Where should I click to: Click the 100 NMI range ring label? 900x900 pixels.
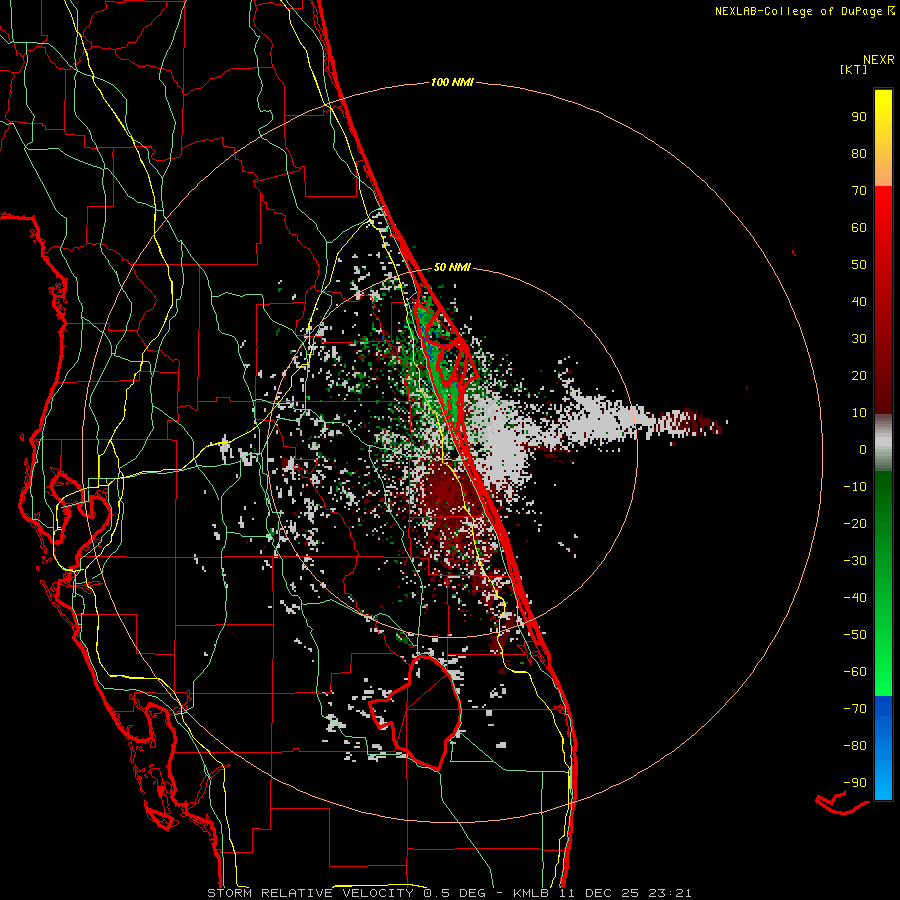point(452,83)
